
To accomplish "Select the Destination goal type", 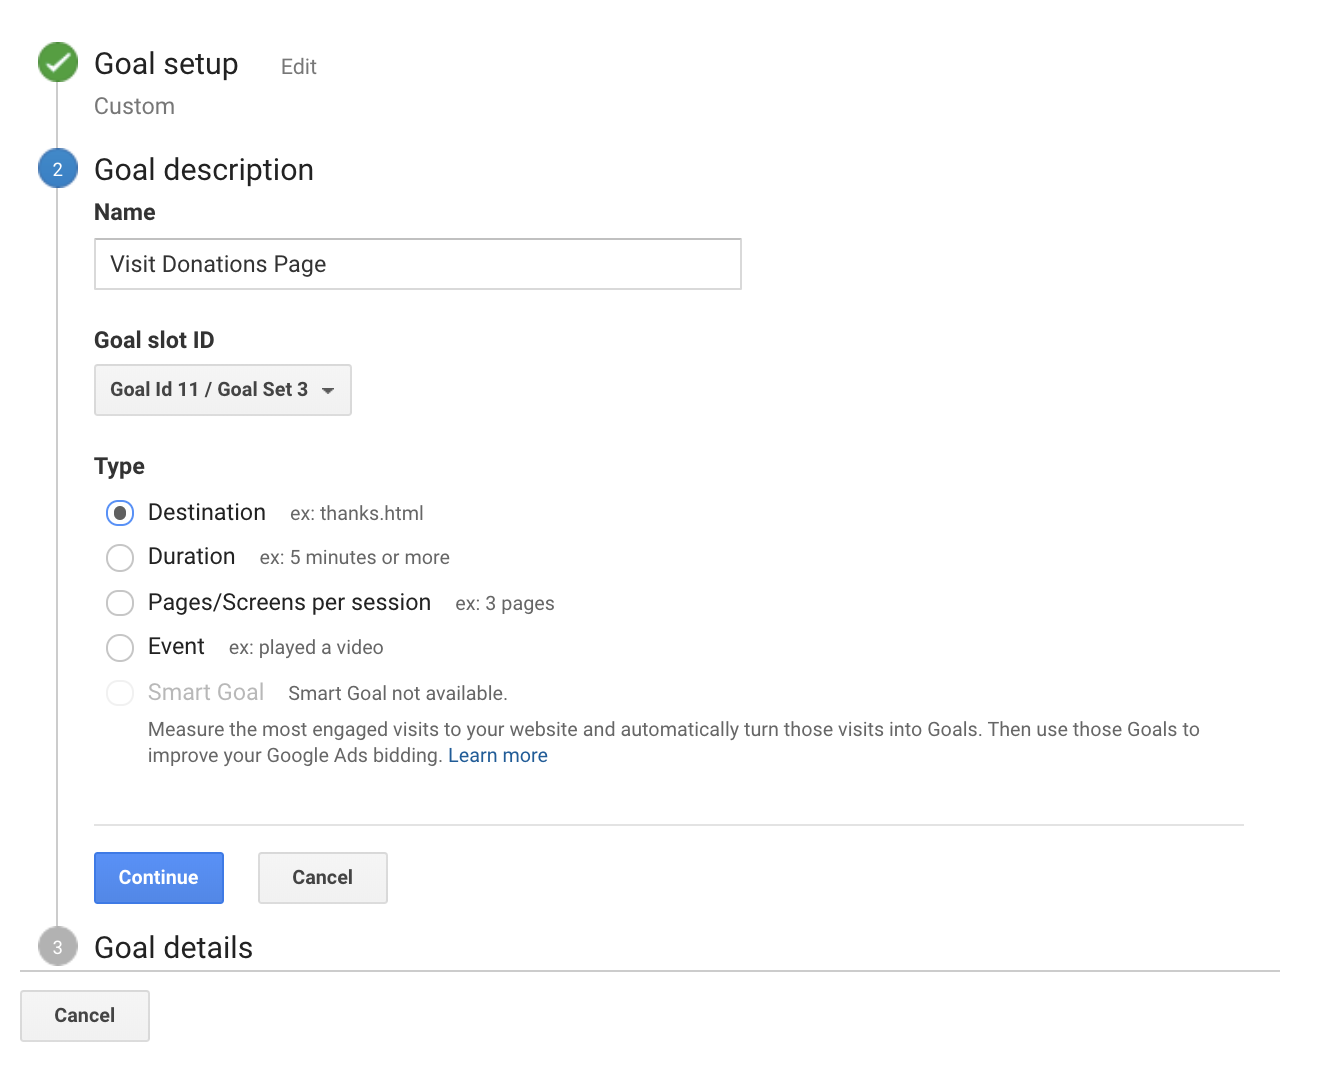I will pyautogui.click(x=120, y=513).
